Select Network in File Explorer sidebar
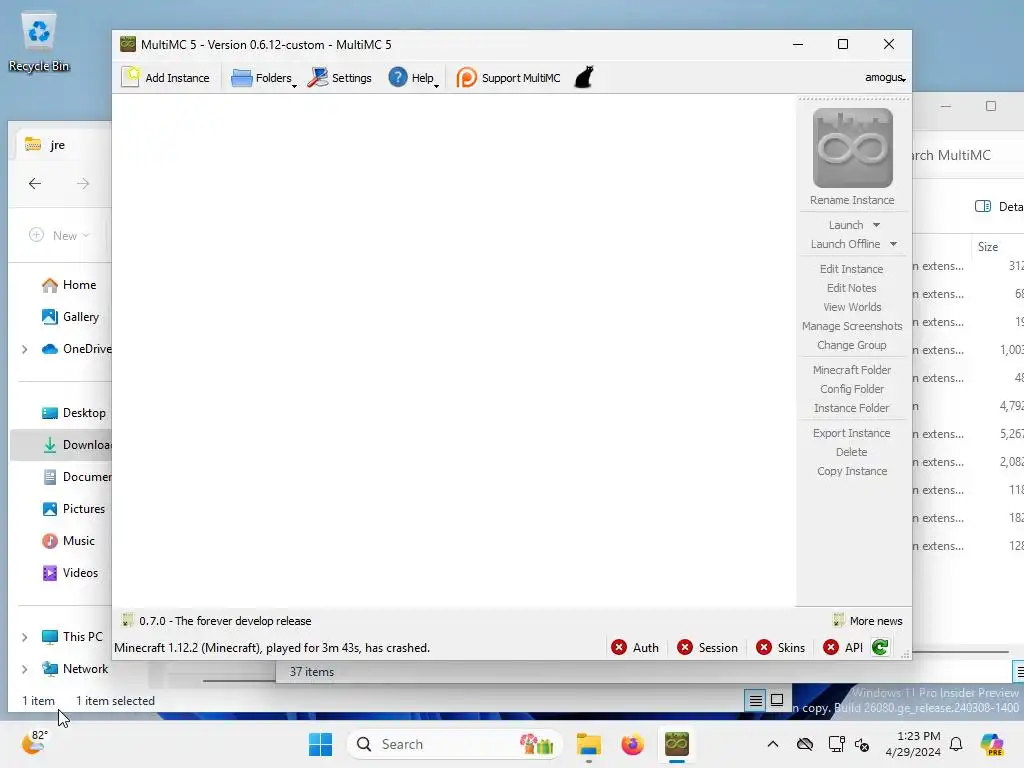Screen dimensions: 1024x768 (74, 669)
